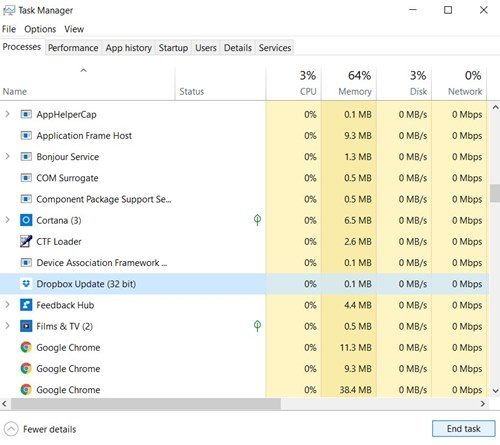Click the CTF Loader pen icon
Screen dimensions: 500x445
click(26, 241)
